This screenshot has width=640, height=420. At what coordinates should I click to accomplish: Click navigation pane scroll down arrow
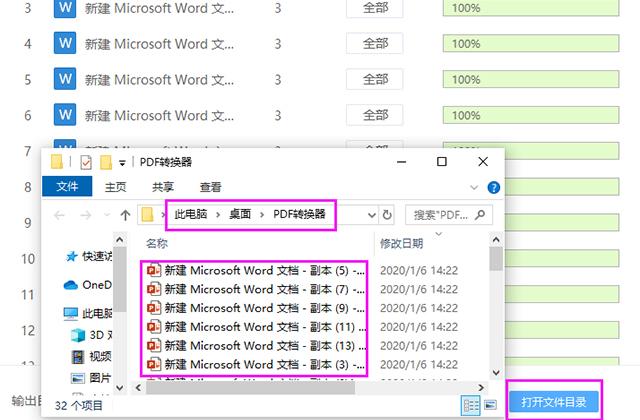tap(120, 387)
